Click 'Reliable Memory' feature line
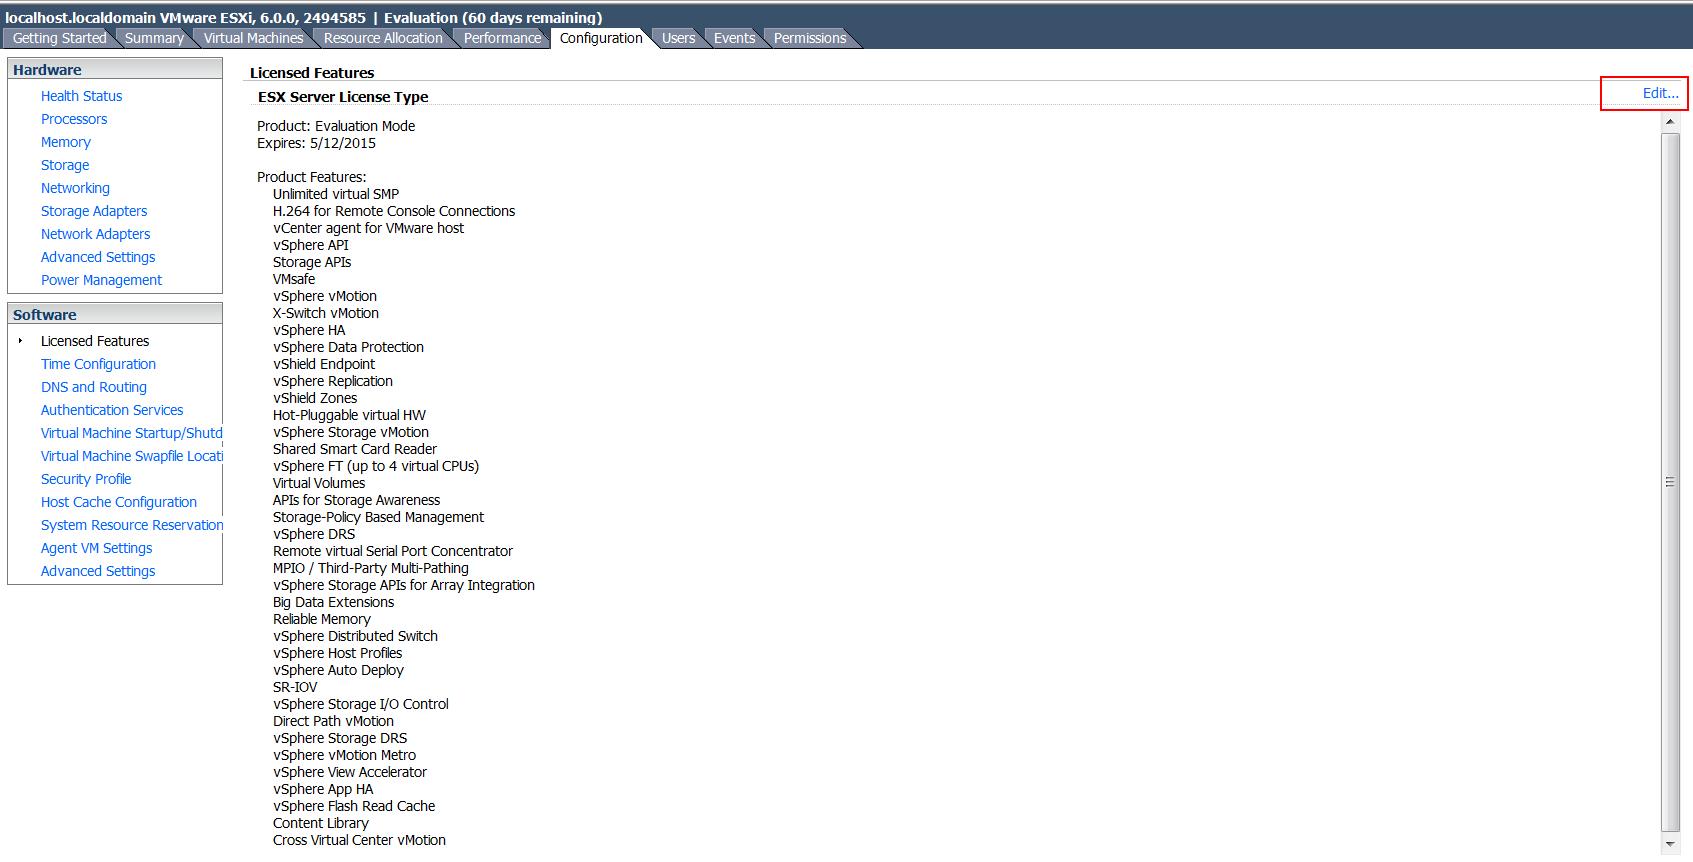Screen dimensions: 1693x862 coord(322,619)
